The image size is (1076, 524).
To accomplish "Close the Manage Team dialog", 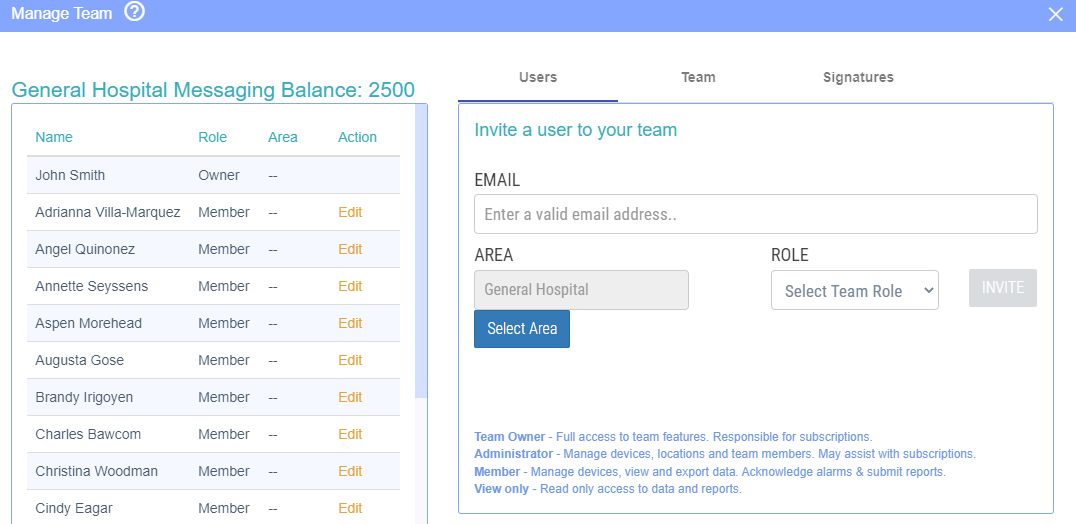I will (1055, 14).
